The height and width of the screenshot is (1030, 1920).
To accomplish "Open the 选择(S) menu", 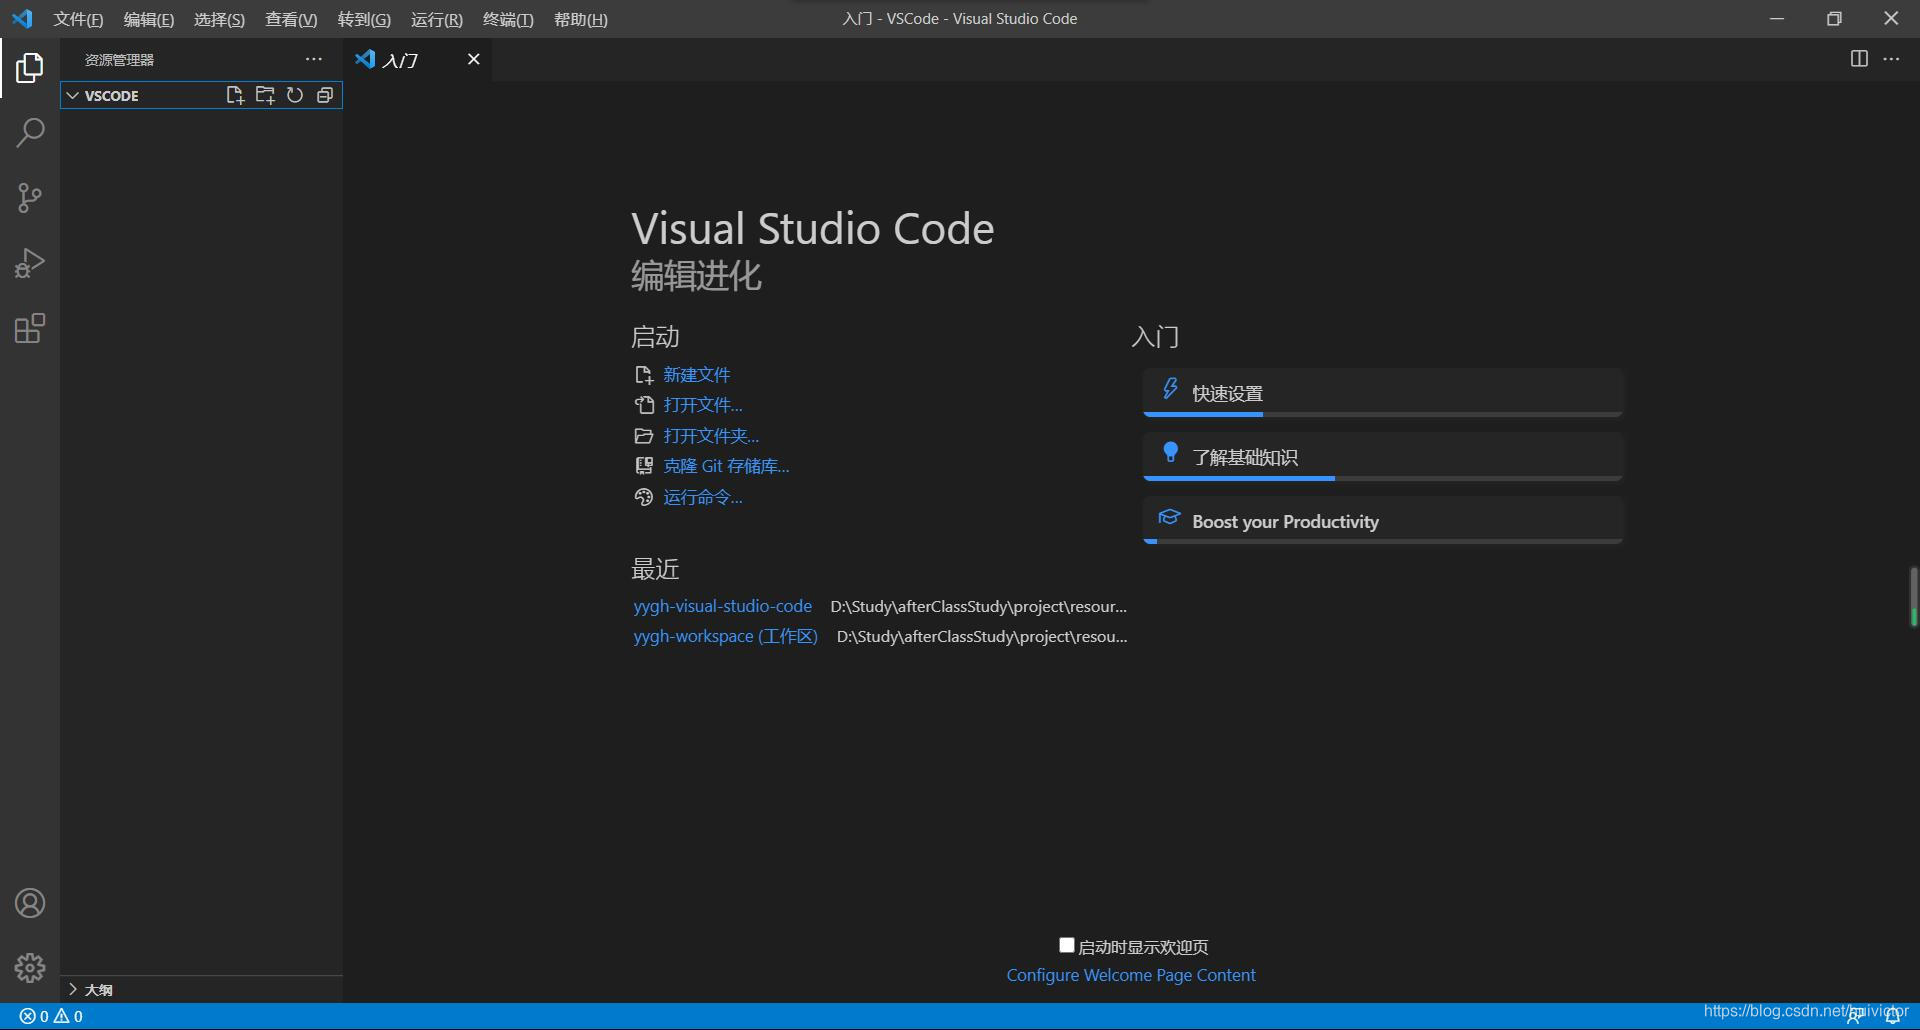I will 219,19.
